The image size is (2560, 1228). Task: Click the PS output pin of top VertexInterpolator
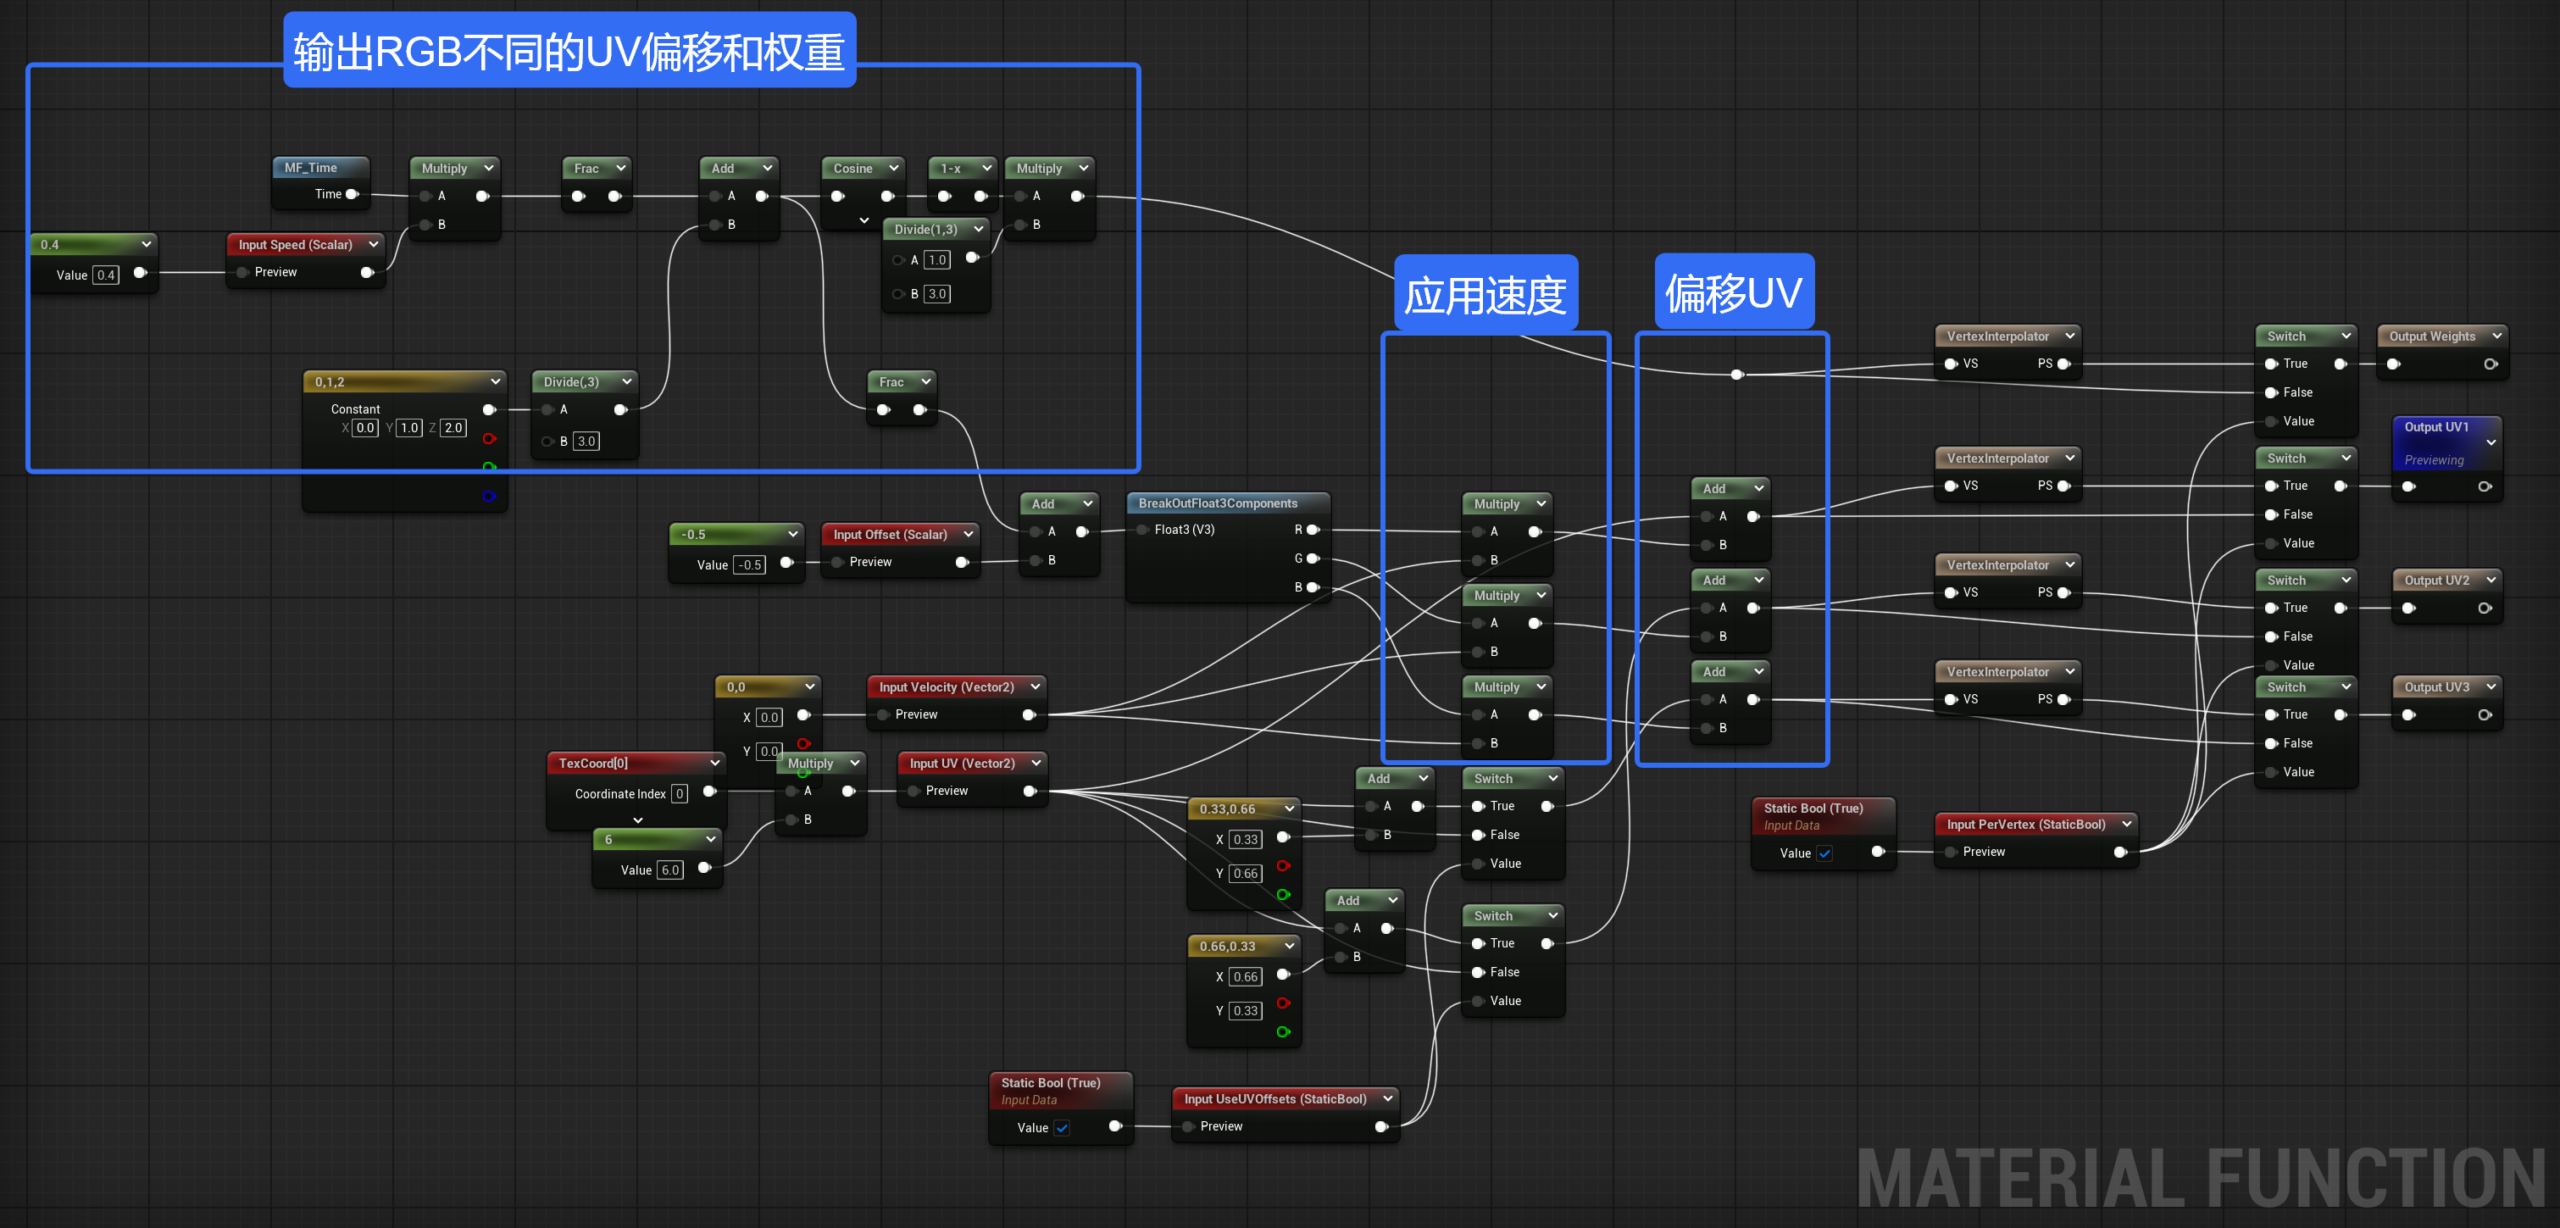point(2064,364)
